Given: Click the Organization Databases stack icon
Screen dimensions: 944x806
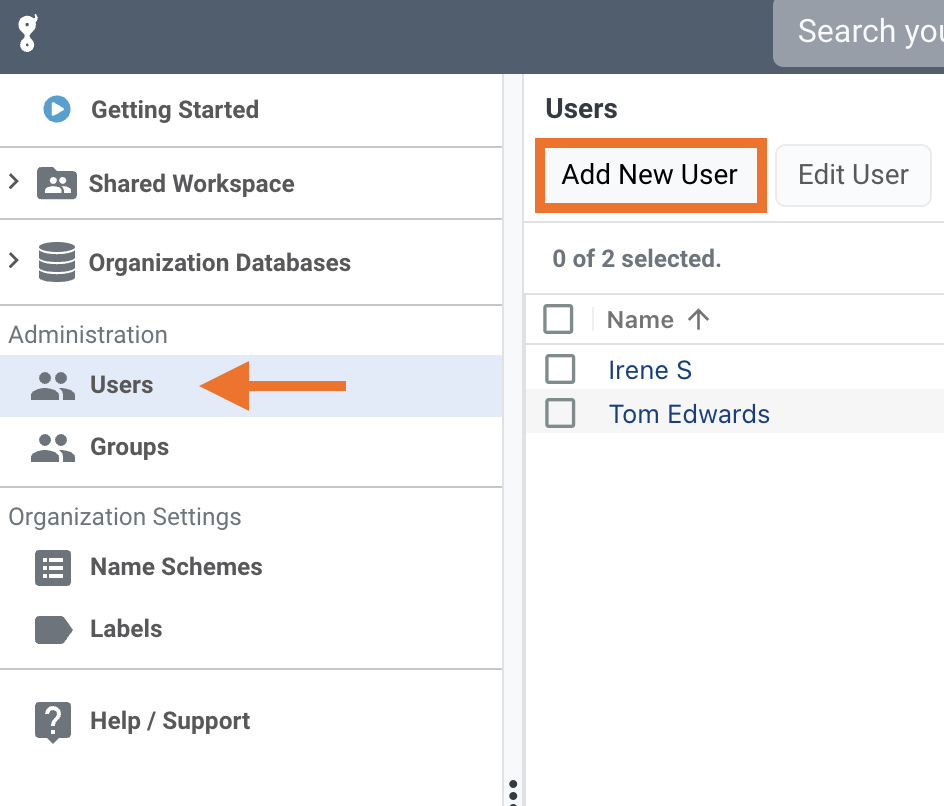Looking at the screenshot, I should (57, 263).
